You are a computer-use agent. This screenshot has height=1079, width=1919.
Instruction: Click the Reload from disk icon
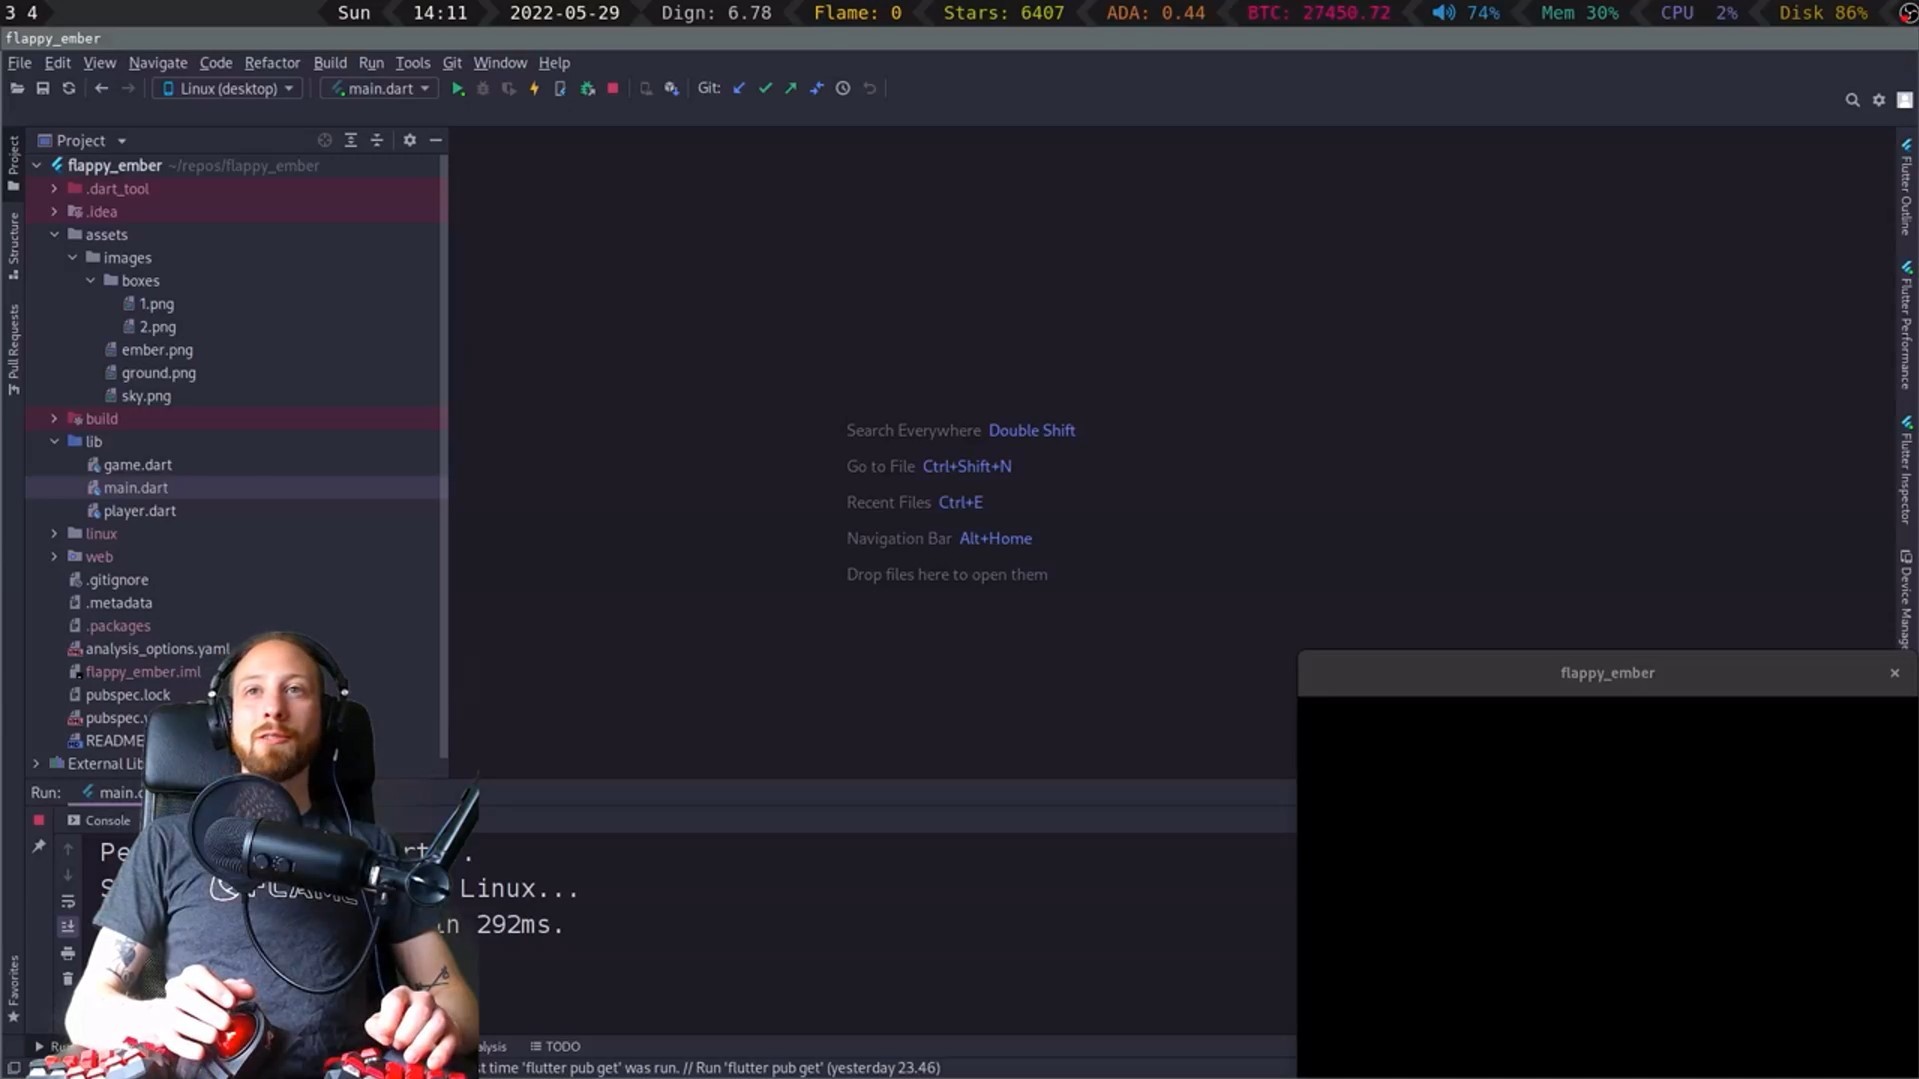pyautogui.click(x=69, y=89)
